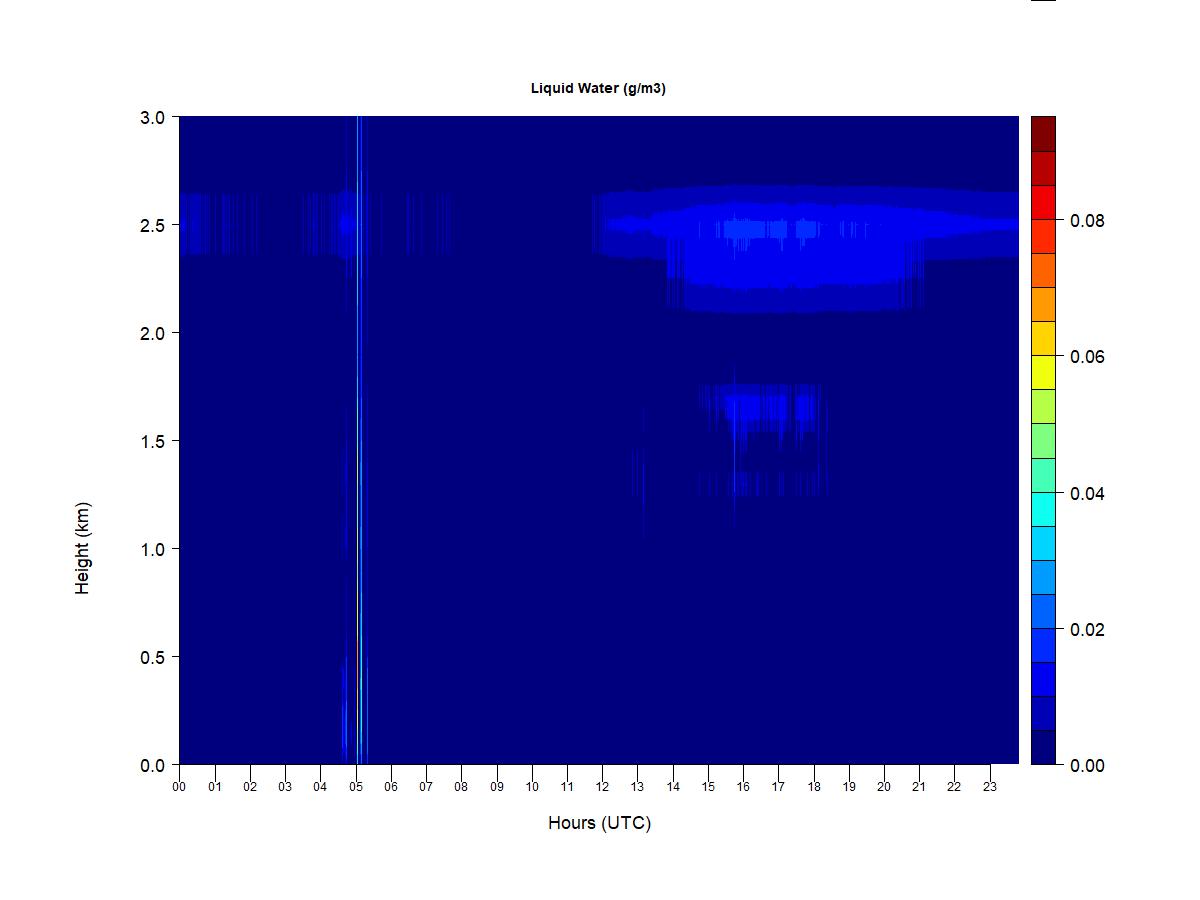Click the 2.5 height axis value
This screenshot has width=1200, height=900.
(153, 225)
